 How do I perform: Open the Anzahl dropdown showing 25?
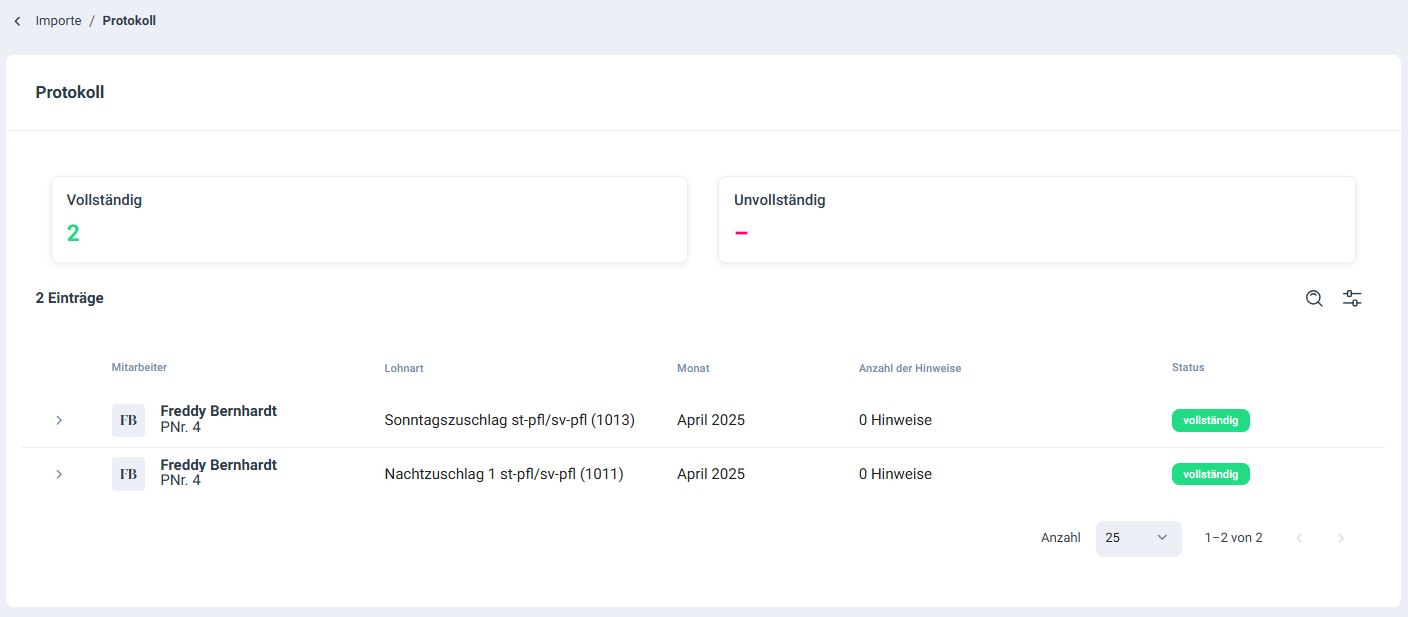1138,538
